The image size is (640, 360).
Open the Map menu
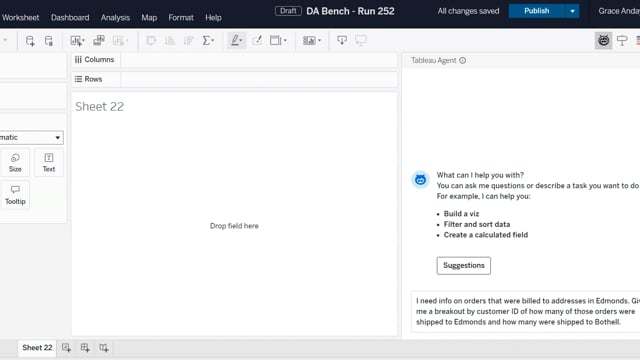tap(149, 18)
